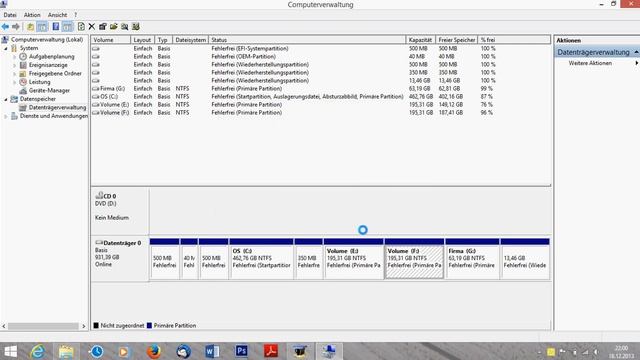Image resolution: width=640 pixels, height=360 pixels.
Task: Open Firefox from the taskbar
Action: [x=154, y=351]
